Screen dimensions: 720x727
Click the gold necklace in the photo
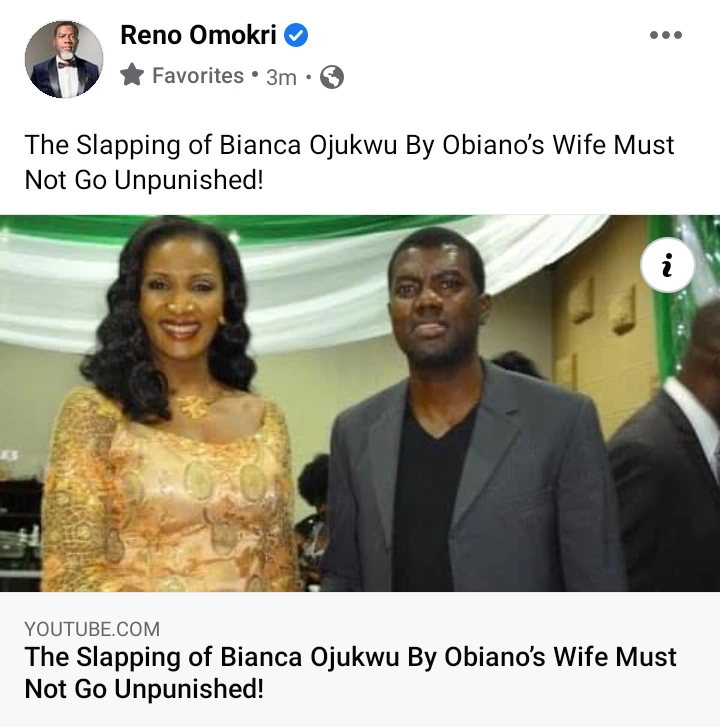click(x=199, y=404)
